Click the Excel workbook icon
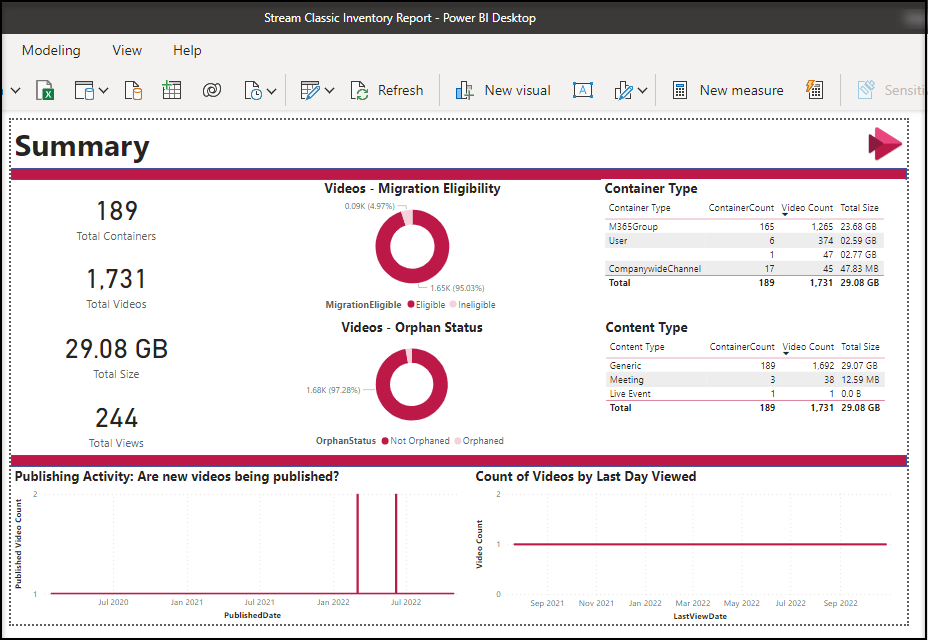 point(45,91)
